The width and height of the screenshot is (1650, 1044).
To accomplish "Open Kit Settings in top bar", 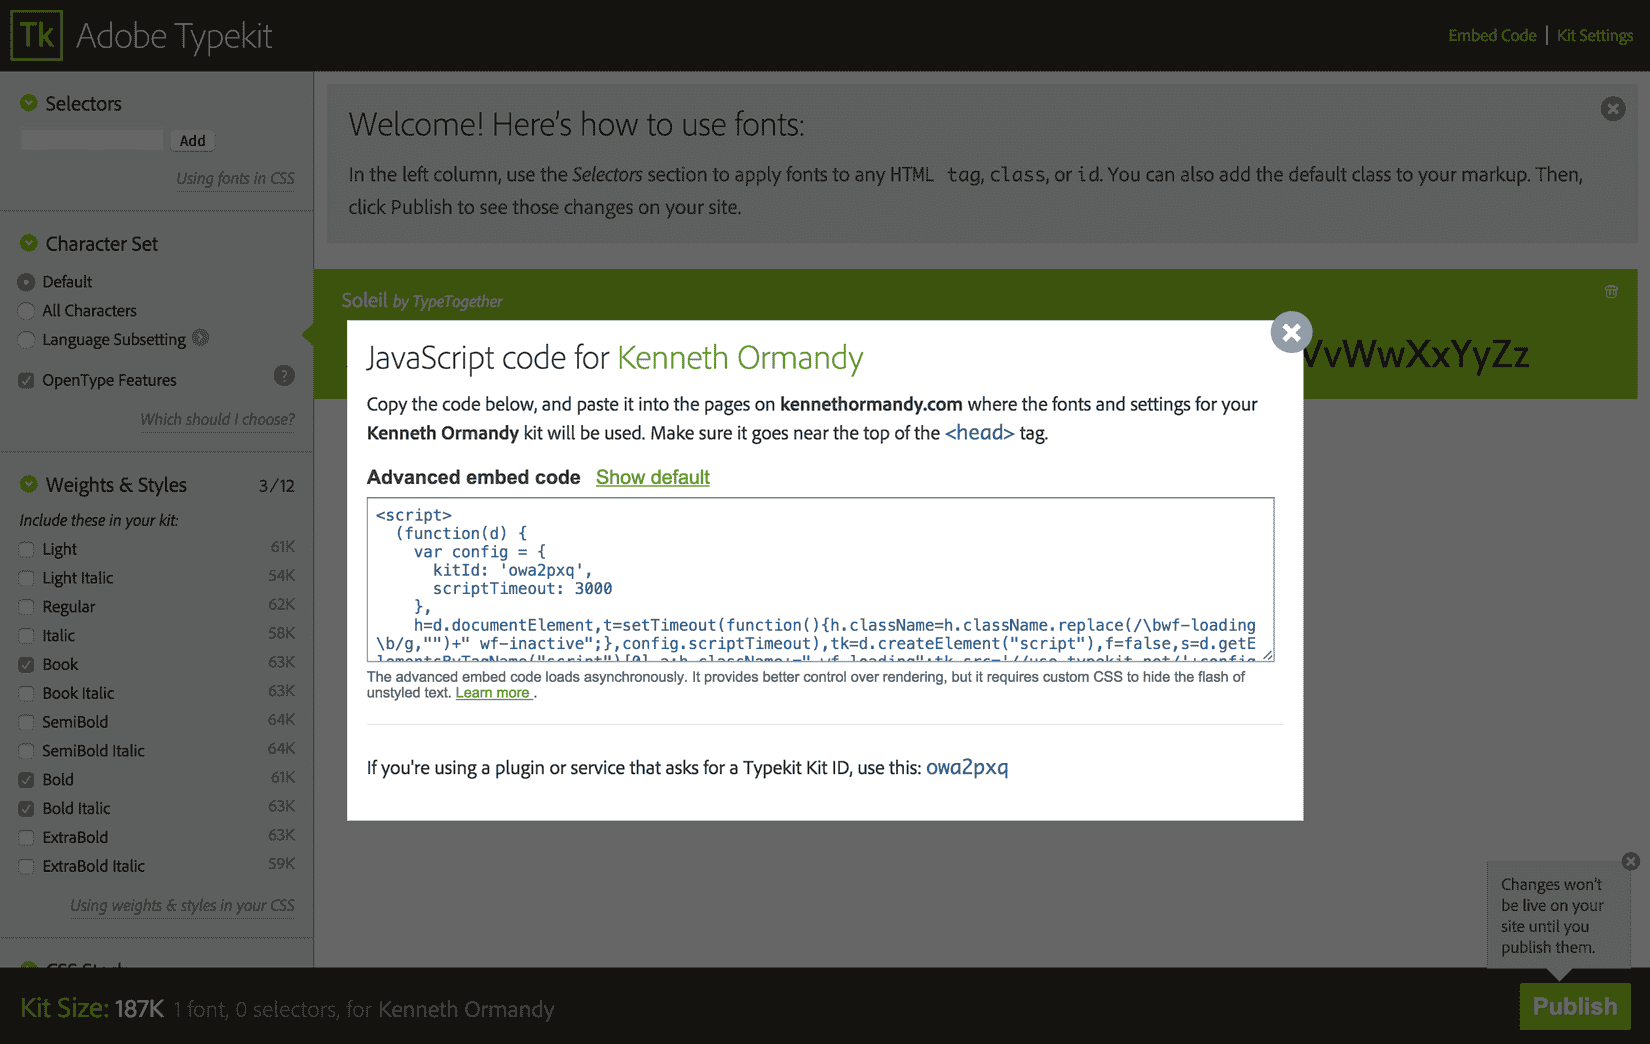I will tap(1594, 36).
